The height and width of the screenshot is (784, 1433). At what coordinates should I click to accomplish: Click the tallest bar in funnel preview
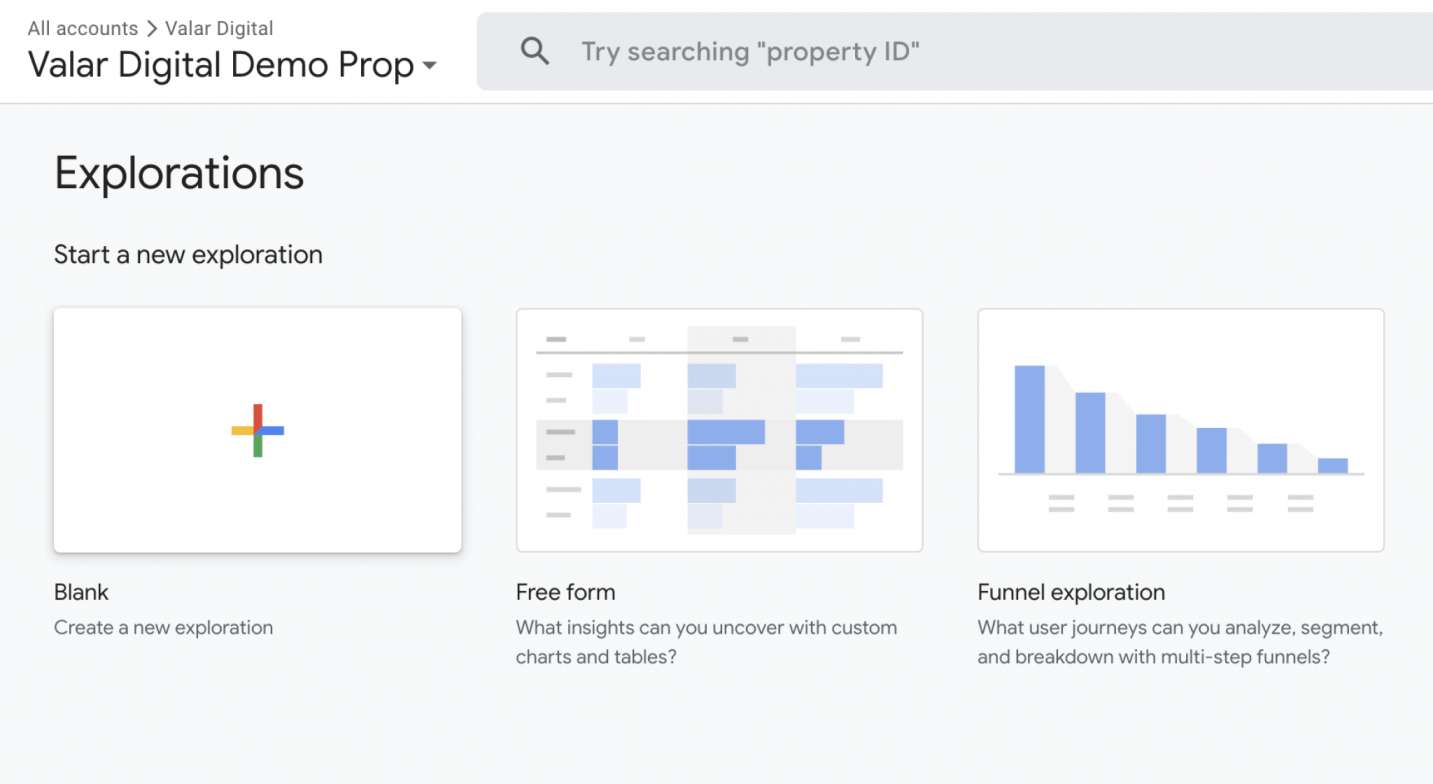1029,419
